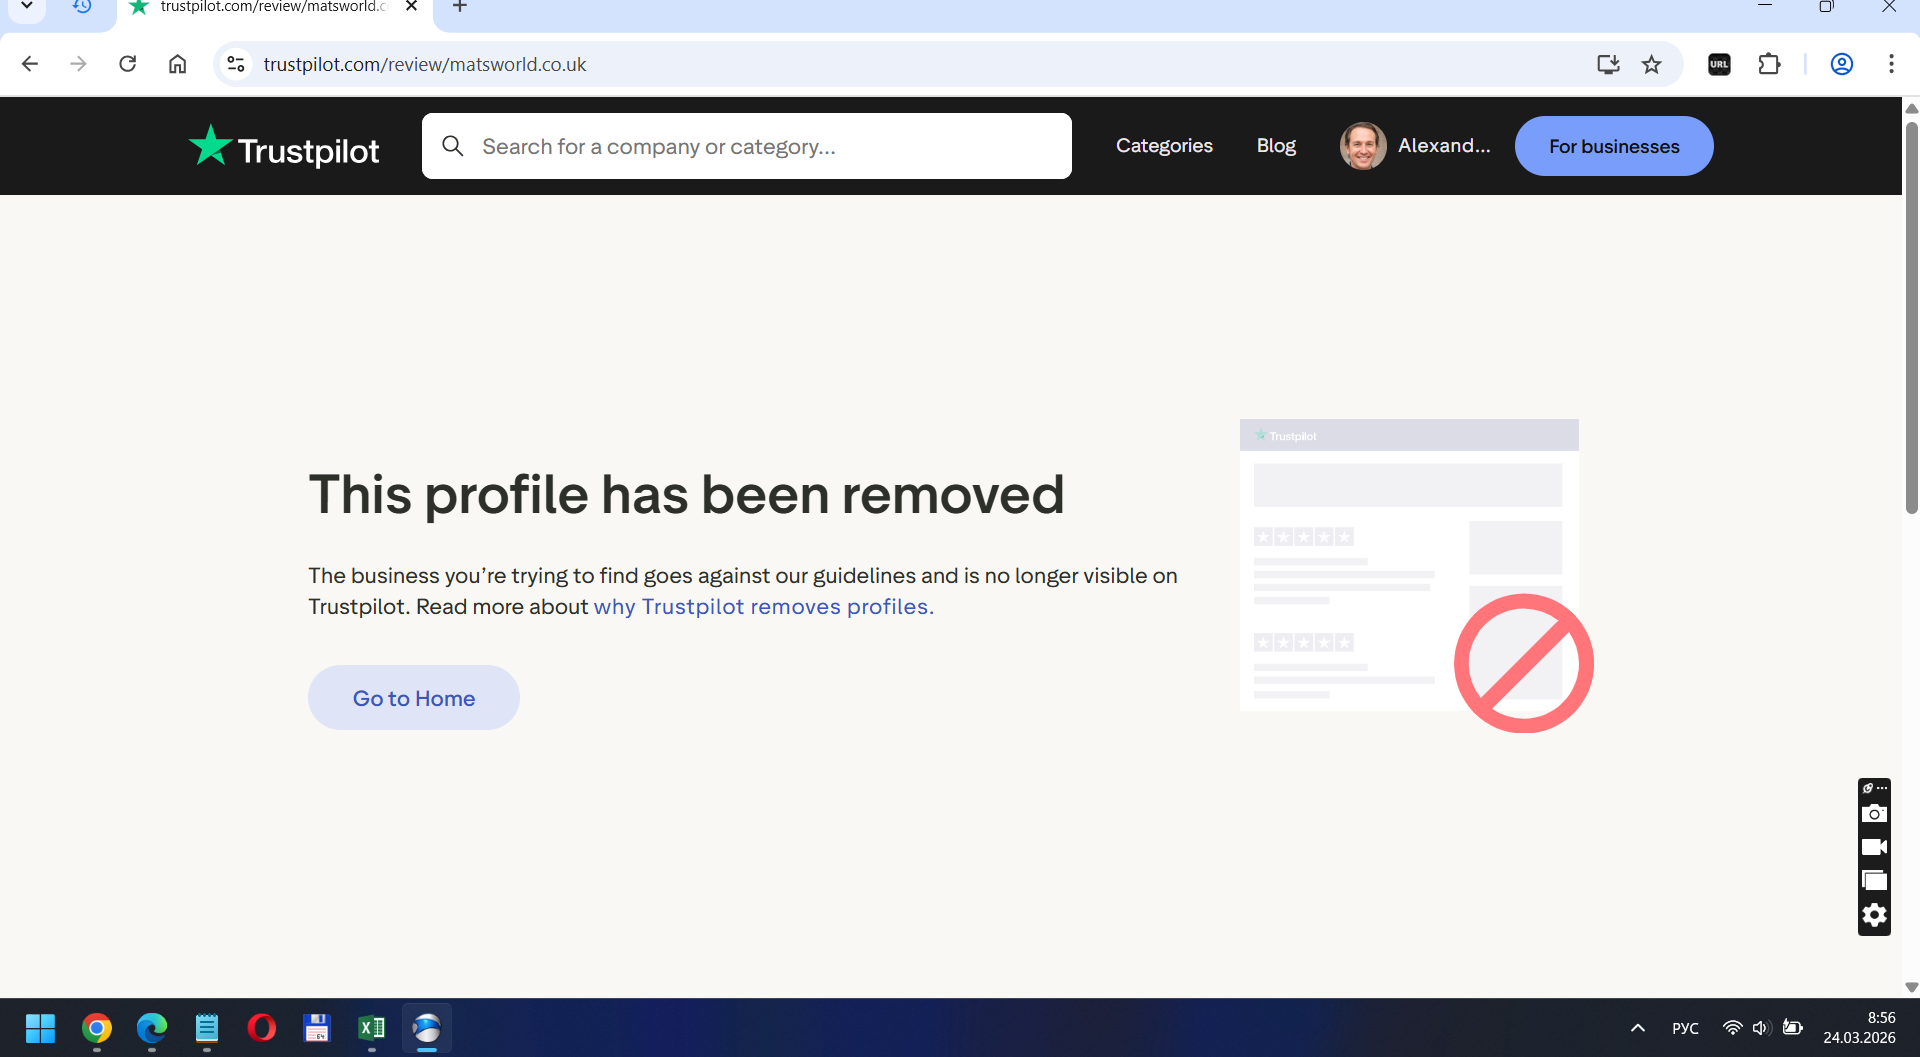Screen dimensions: 1920x1057
Task: Click the address bar URL
Action: tap(425, 64)
